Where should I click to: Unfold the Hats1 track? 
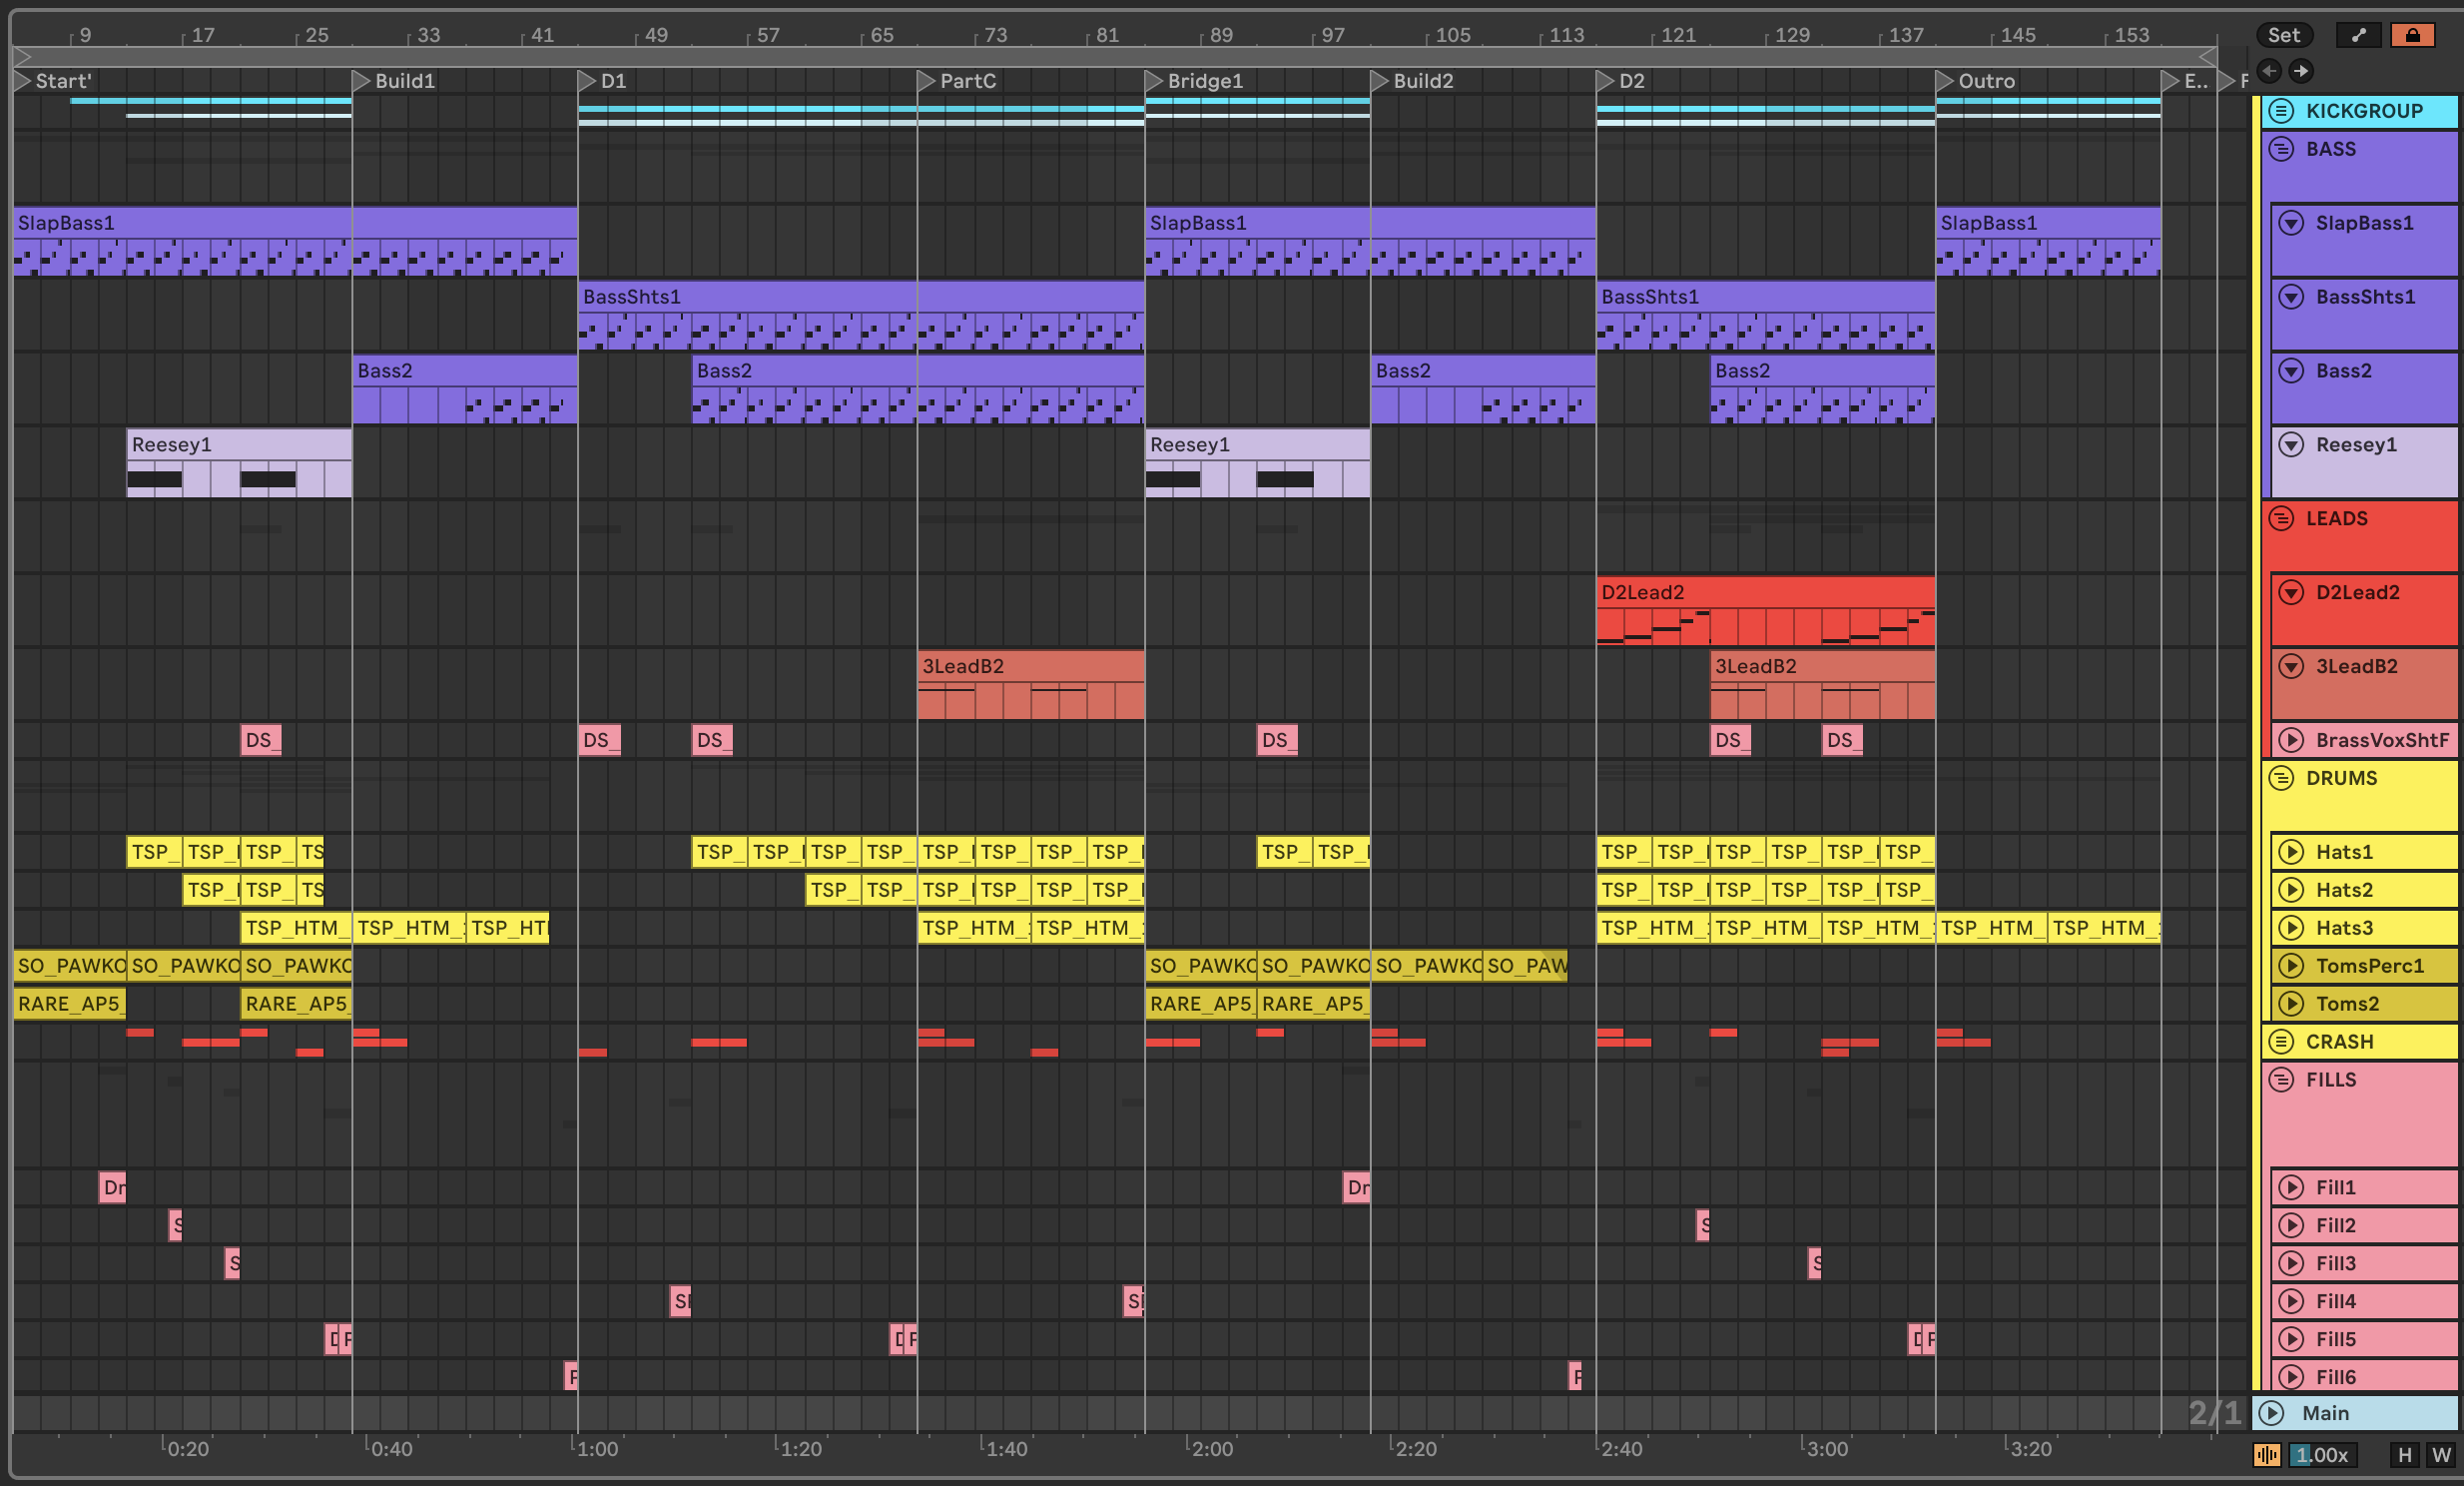pyautogui.click(x=2291, y=852)
